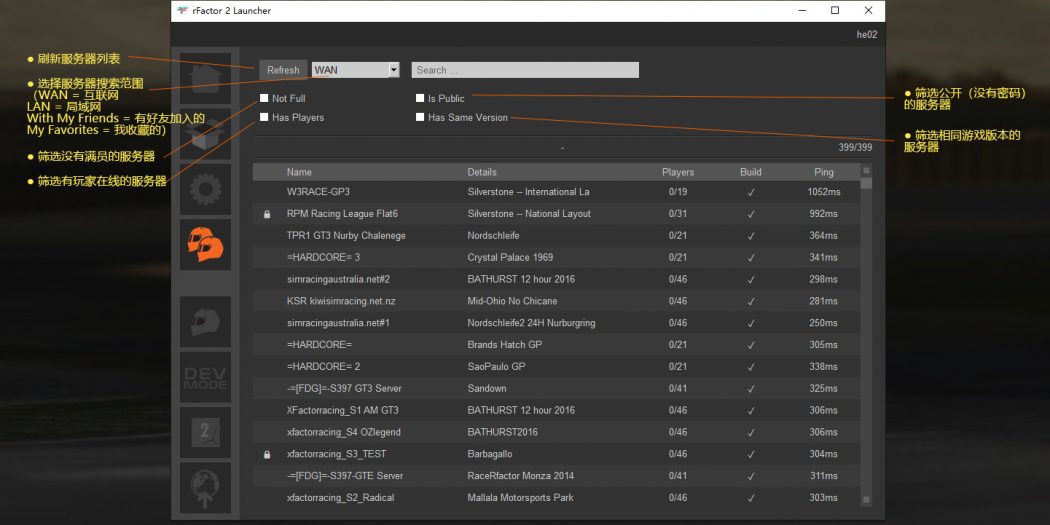The image size is (1050, 525).
Task: Select -=[FDG]=-S397-GTE Server row
Action: [556, 476]
